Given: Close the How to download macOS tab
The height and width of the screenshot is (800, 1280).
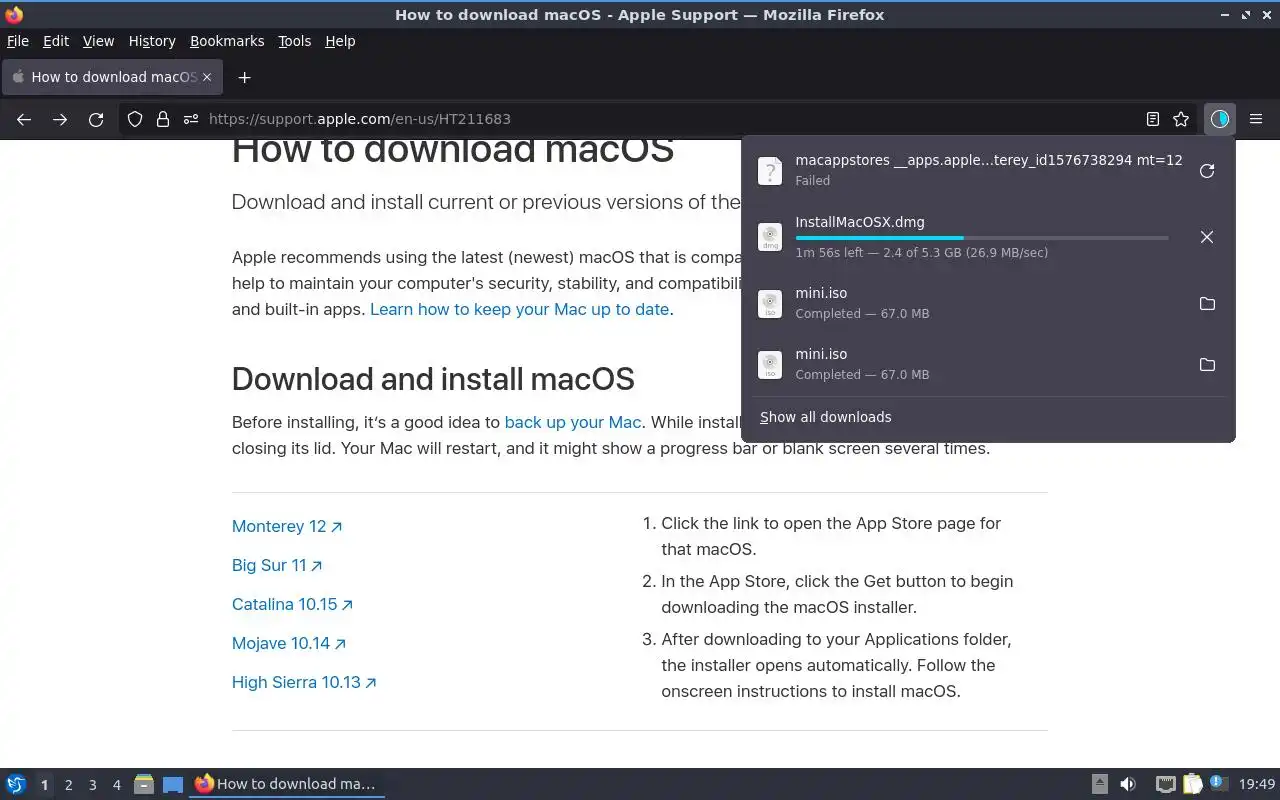Looking at the screenshot, I should point(207,77).
